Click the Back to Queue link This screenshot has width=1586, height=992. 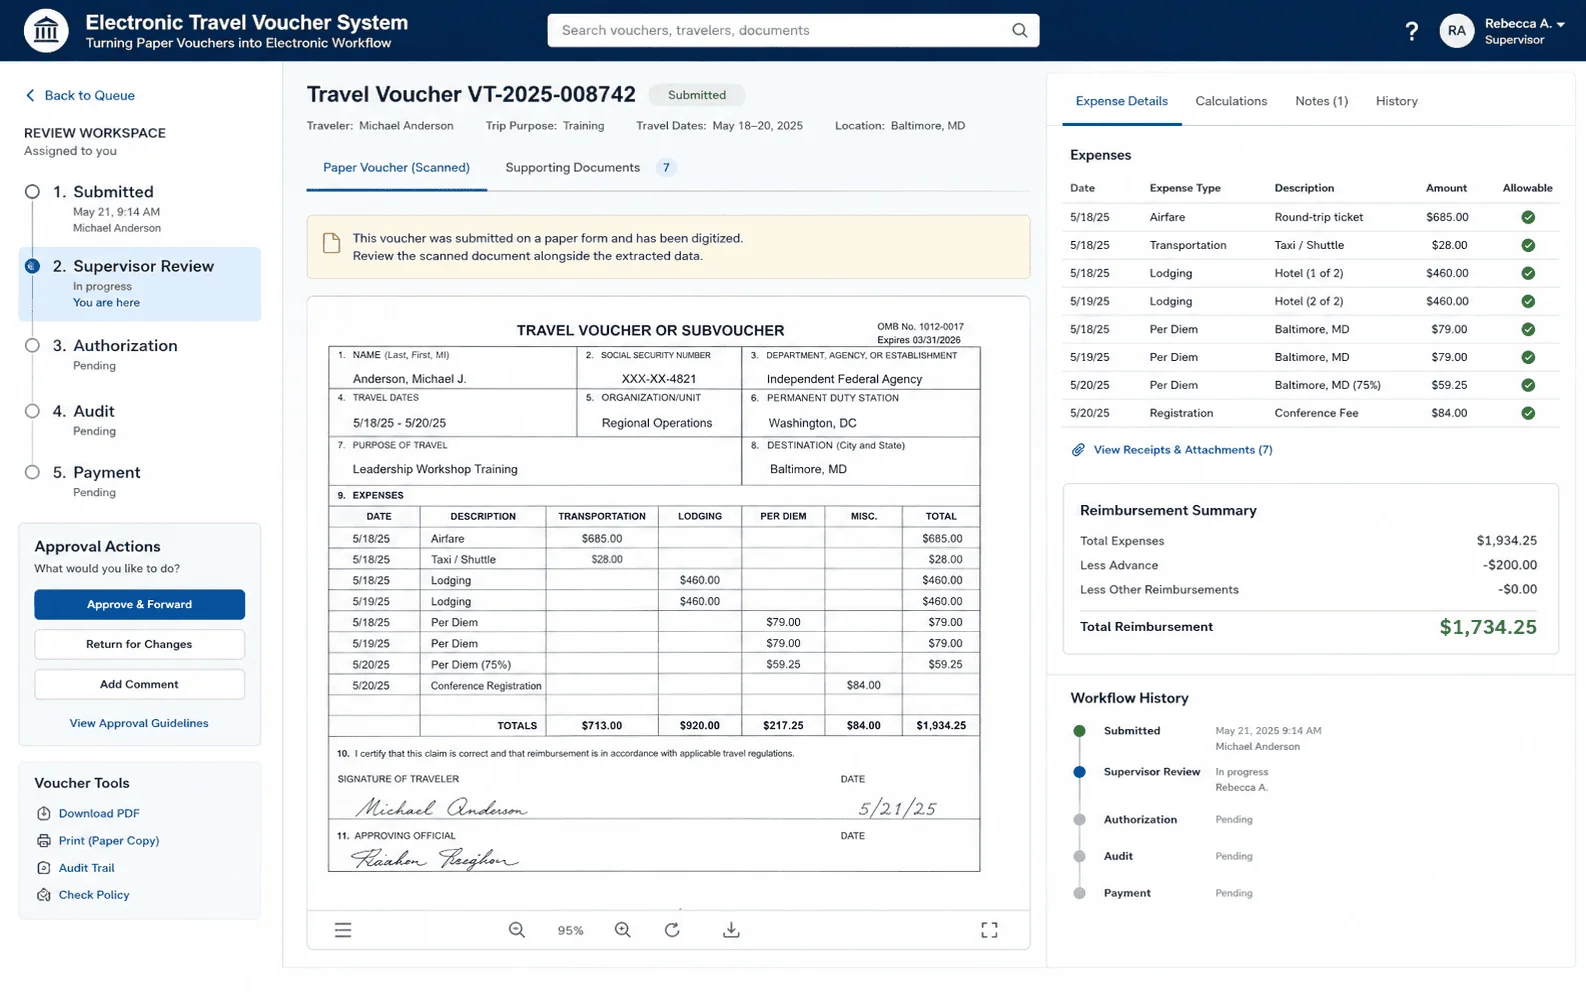click(89, 95)
